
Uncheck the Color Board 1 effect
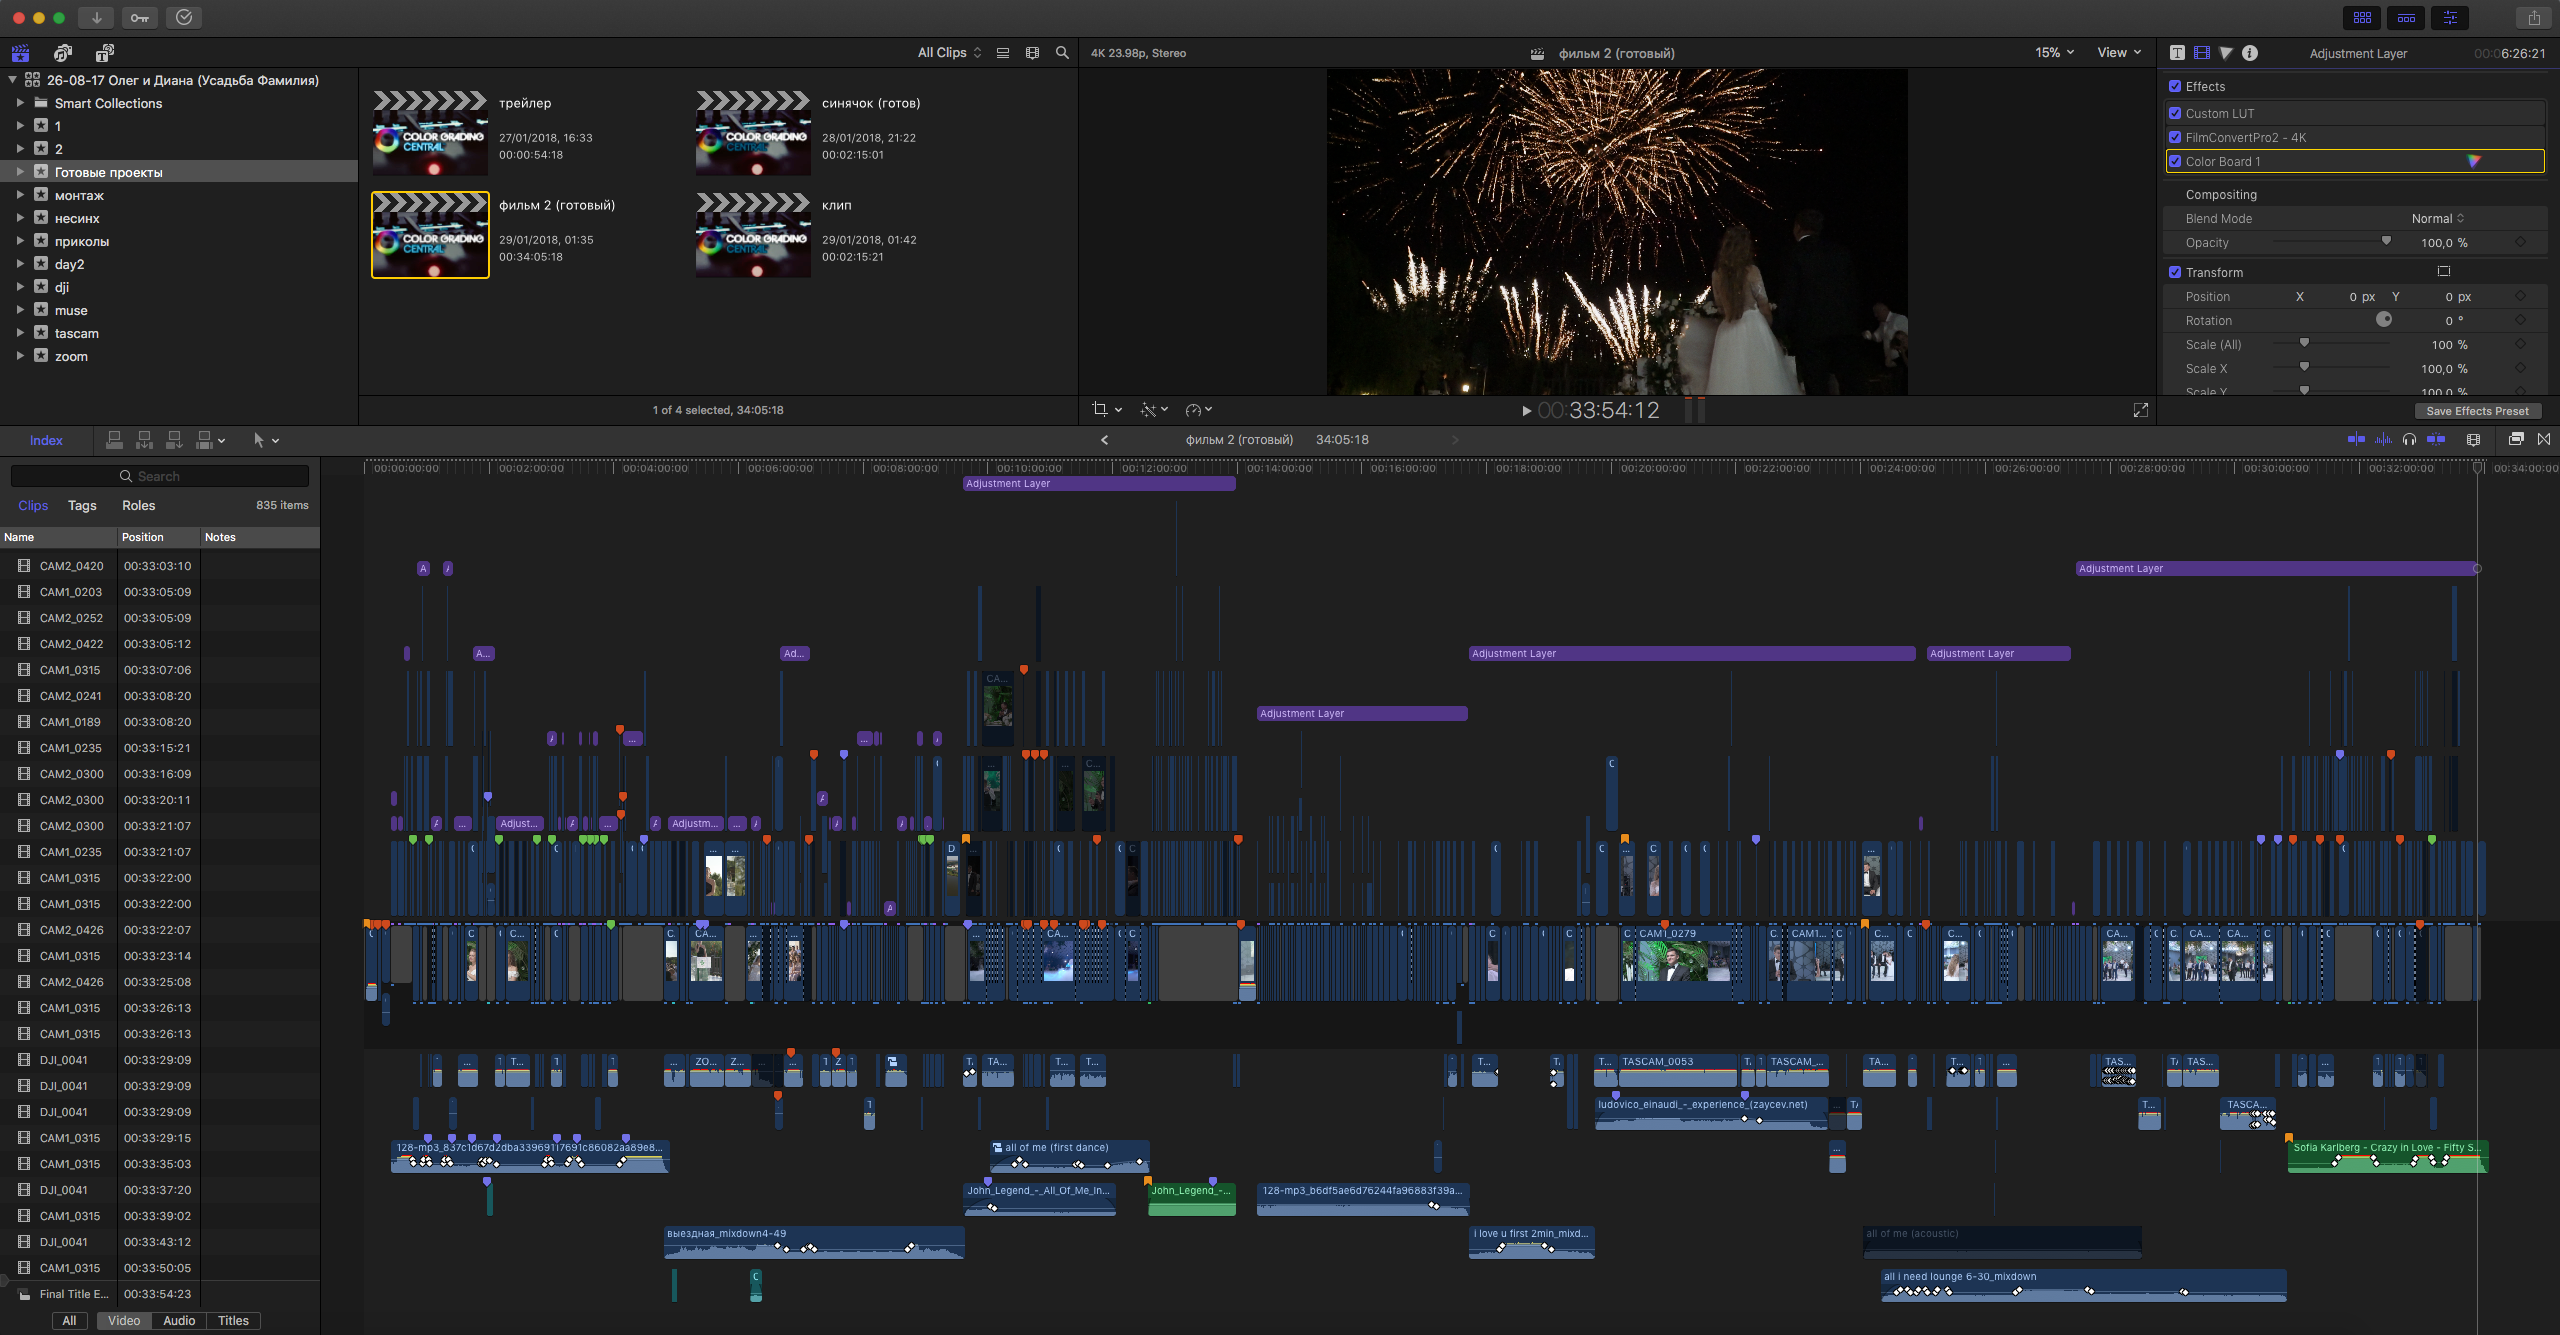[x=2174, y=161]
